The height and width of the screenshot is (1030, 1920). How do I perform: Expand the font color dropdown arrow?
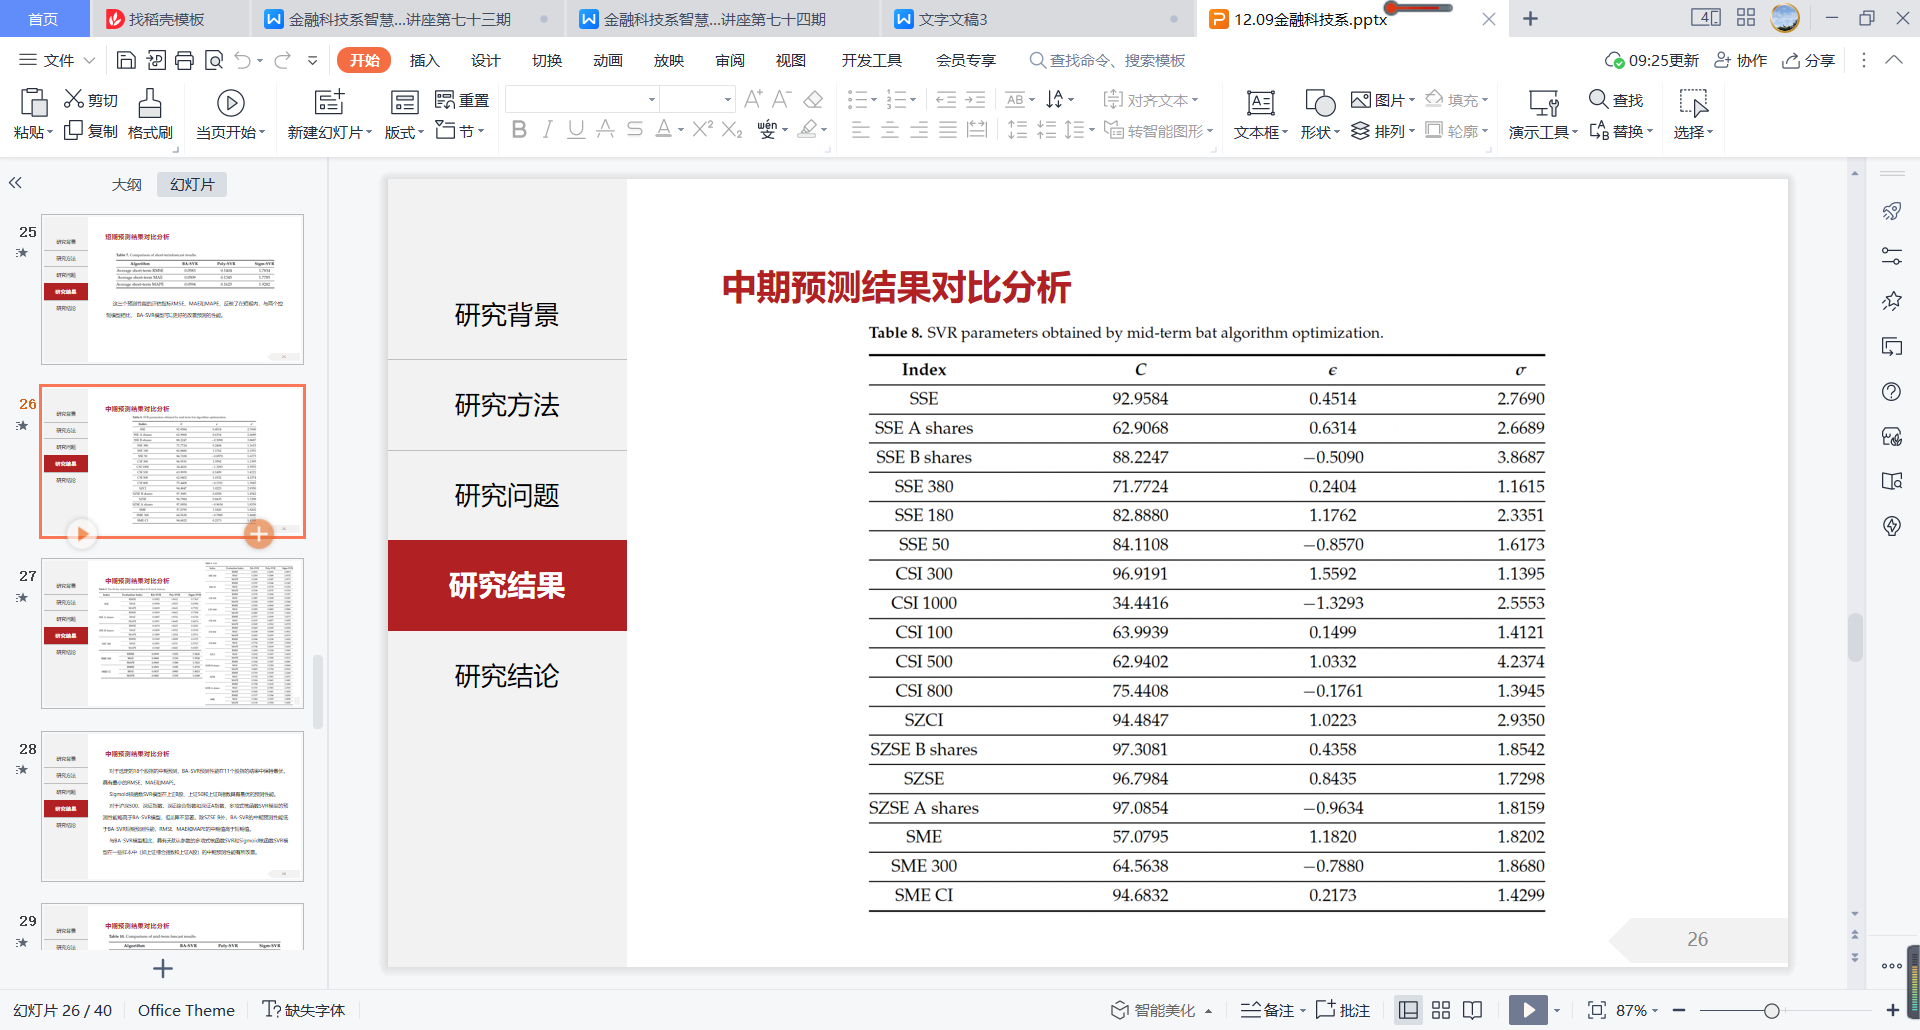point(681,130)
